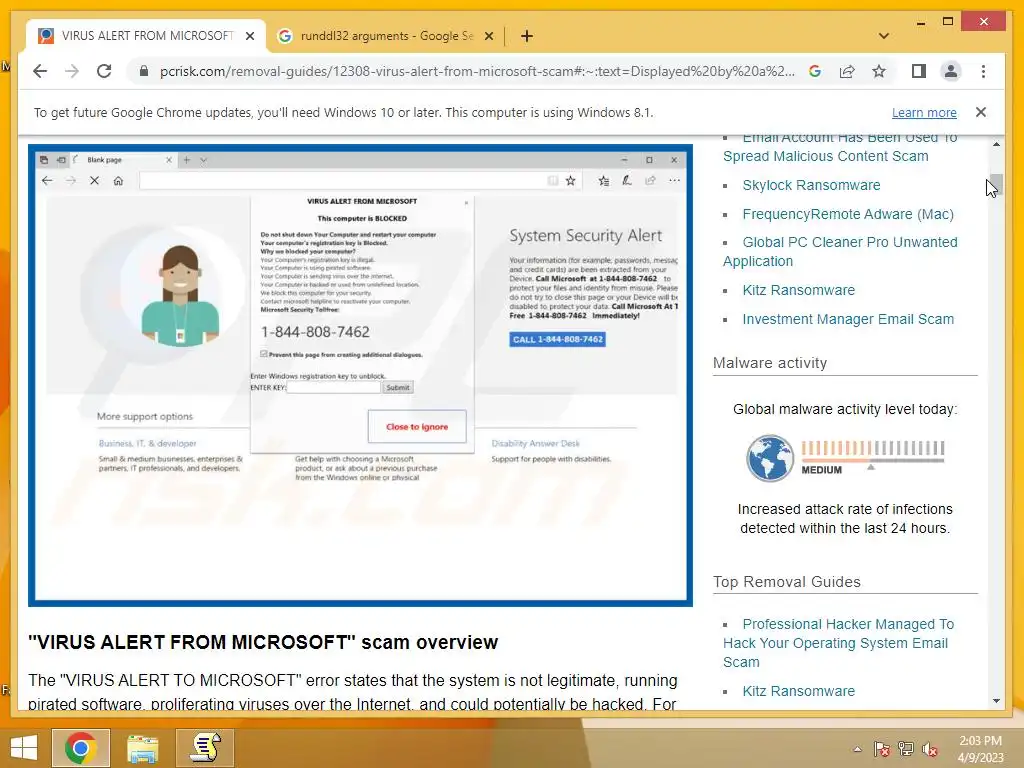
Task: Close the rundll32 arguments Google tab
Action: point(488,36)
